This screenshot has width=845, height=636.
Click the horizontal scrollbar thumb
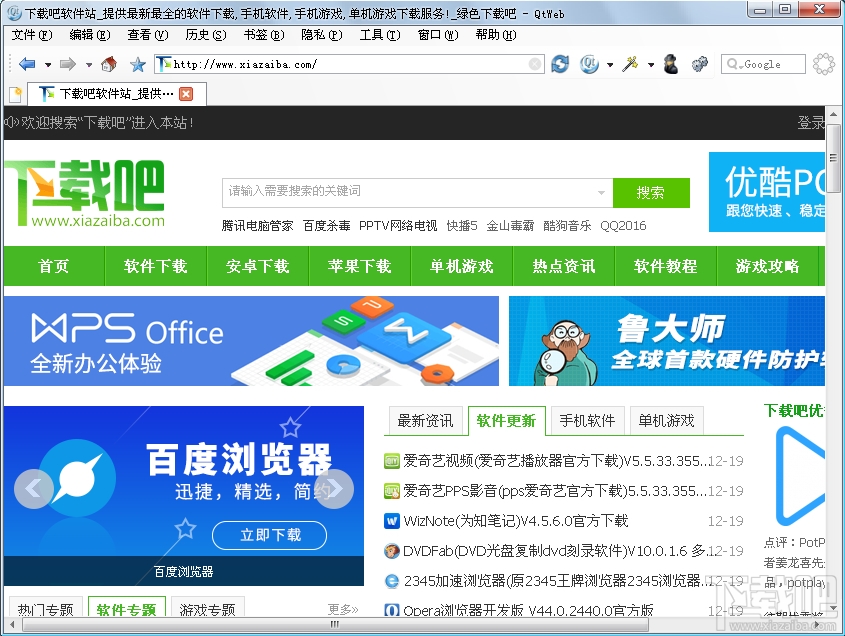335,625
